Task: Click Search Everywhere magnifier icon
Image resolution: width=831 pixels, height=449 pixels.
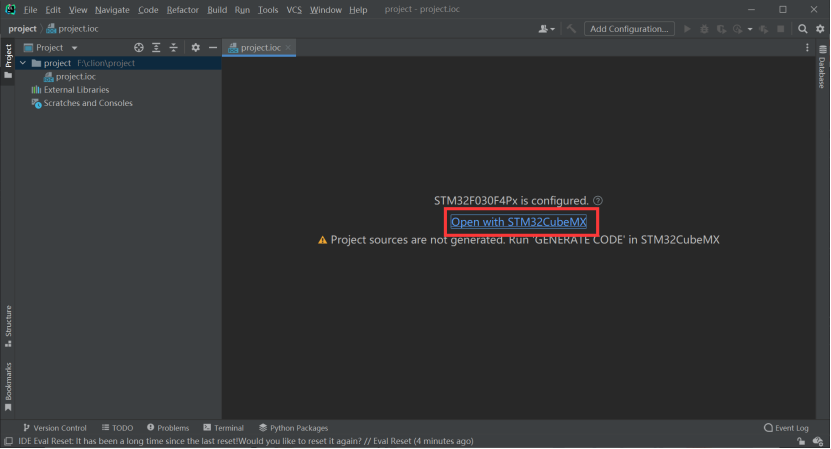Action: coord(803,29)
